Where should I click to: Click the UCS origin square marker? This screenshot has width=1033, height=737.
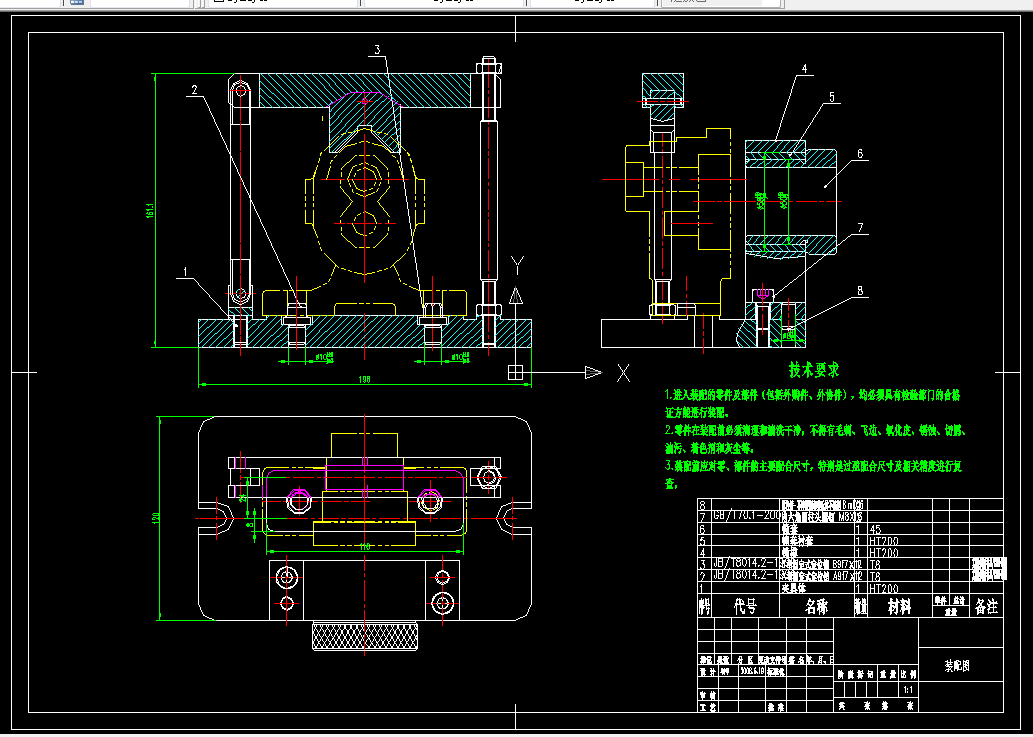coord(515,372)
